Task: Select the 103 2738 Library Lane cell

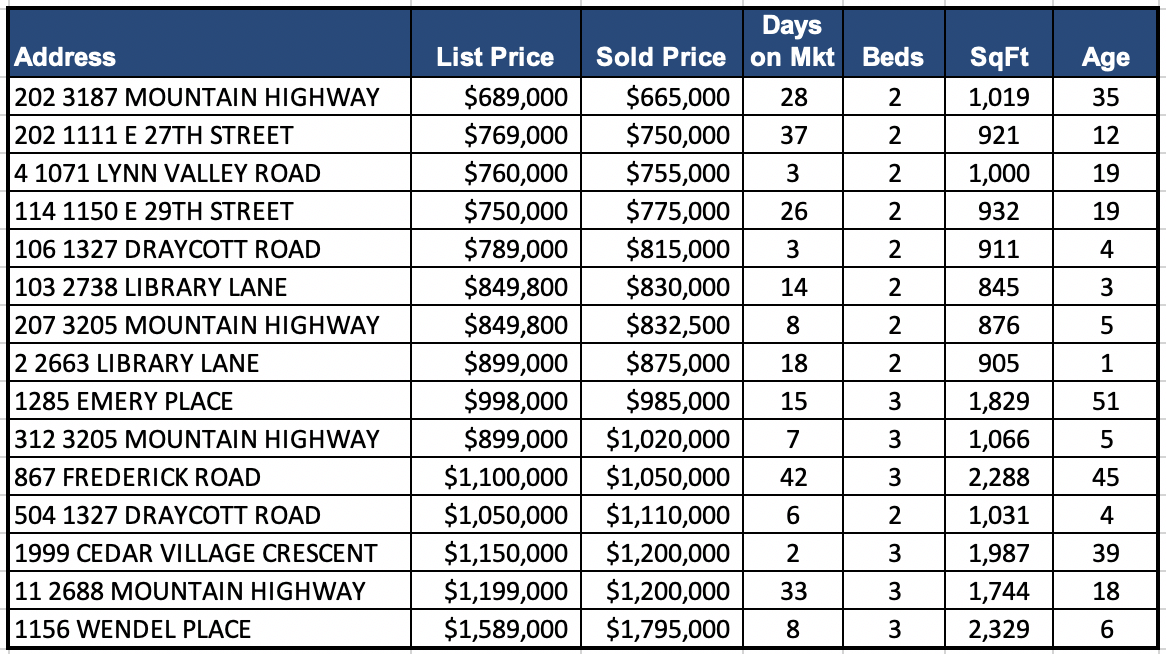Action: tap(151, 287)
